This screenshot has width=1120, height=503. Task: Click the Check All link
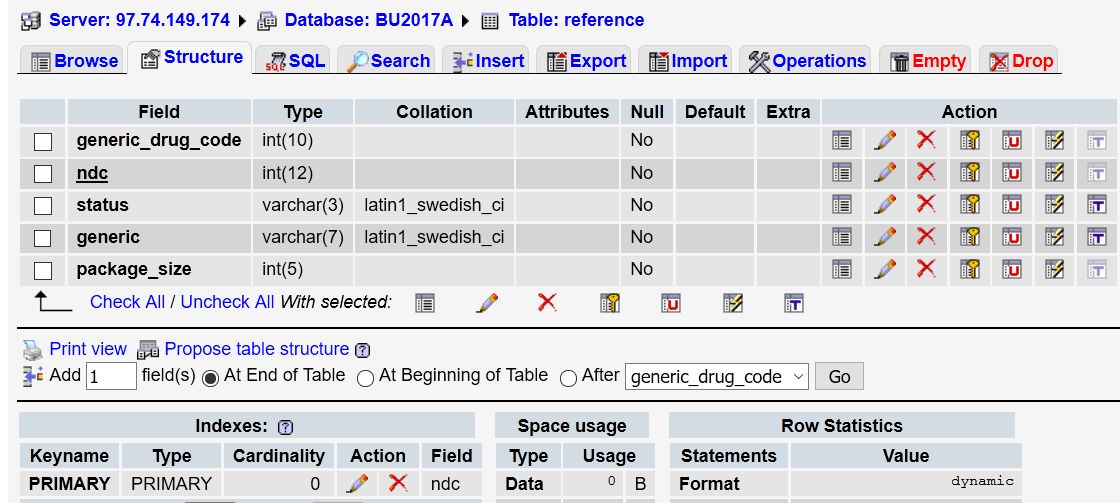pyautogui.click(x=127, y=302)
